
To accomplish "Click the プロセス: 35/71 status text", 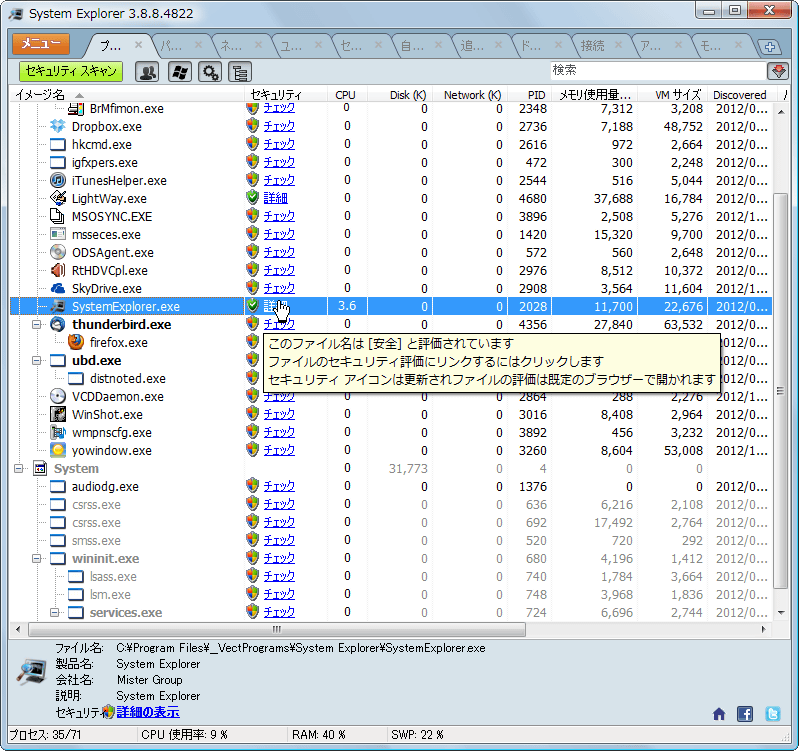I will point(45,735).
